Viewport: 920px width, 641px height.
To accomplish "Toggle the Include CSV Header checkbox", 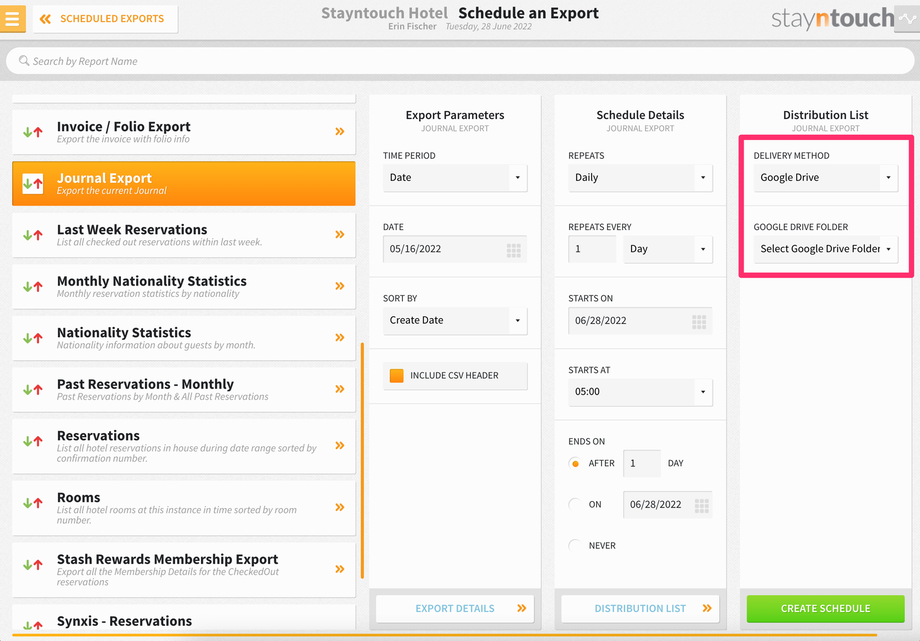I will click(397, 376).
